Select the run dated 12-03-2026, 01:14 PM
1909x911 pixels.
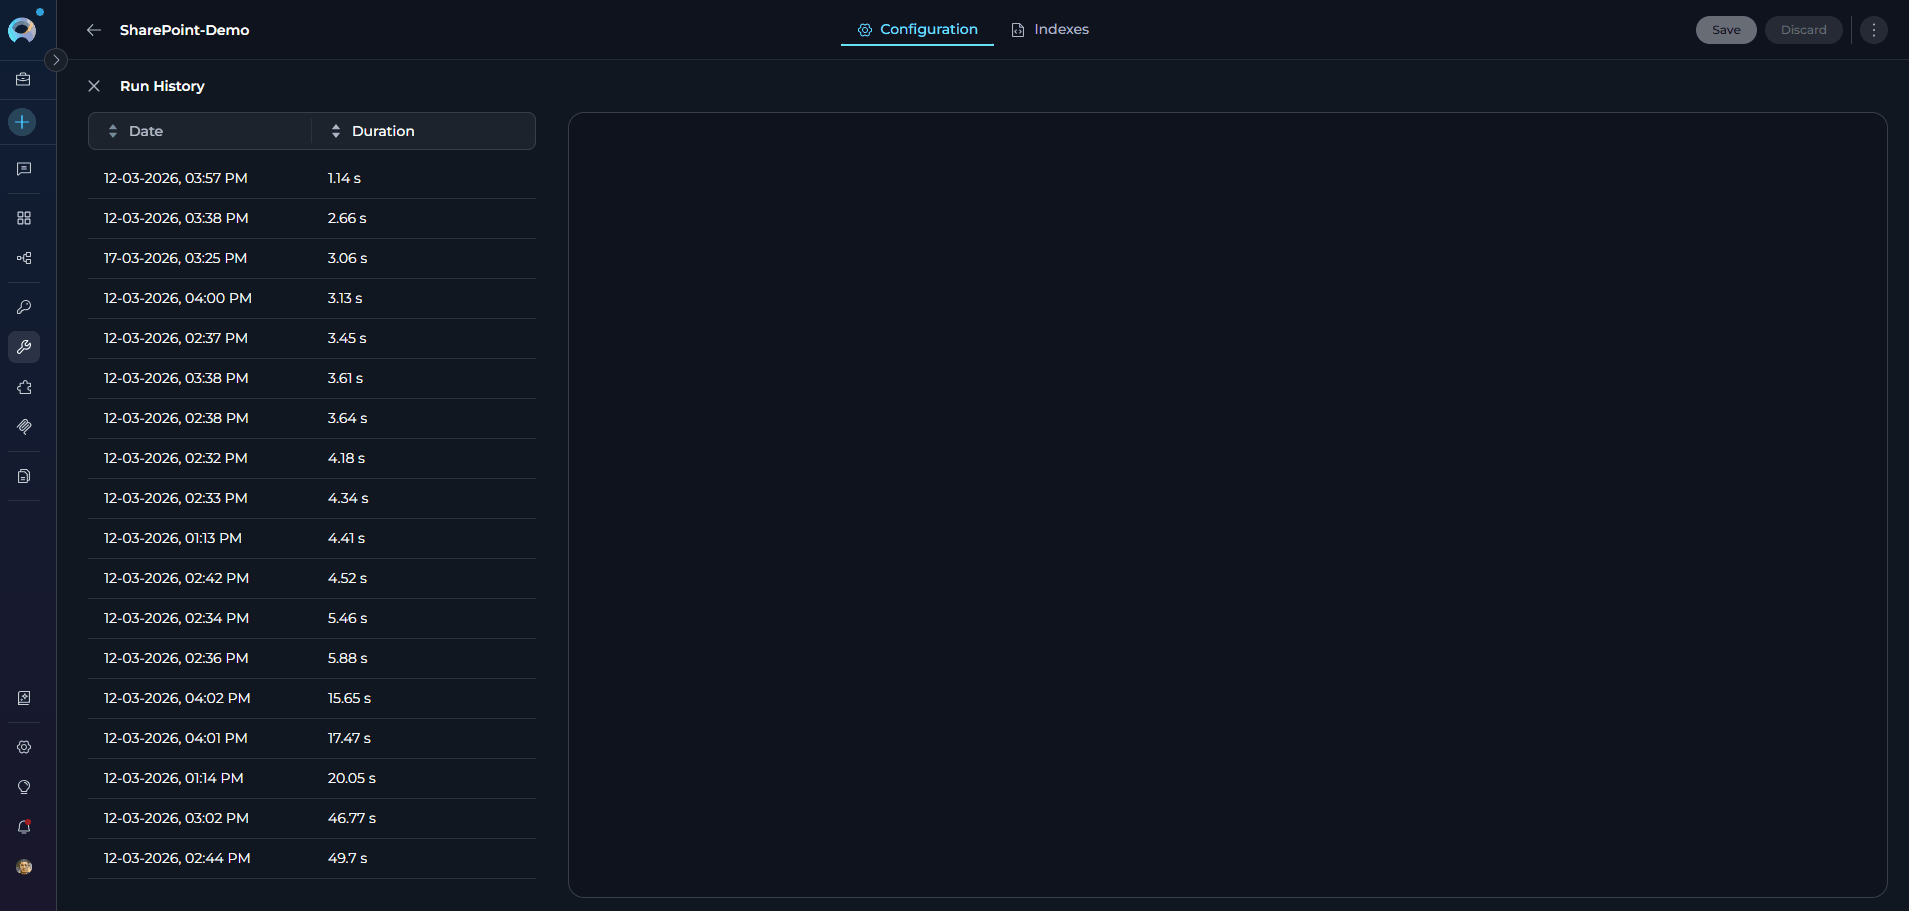click(x=312, y=778)
